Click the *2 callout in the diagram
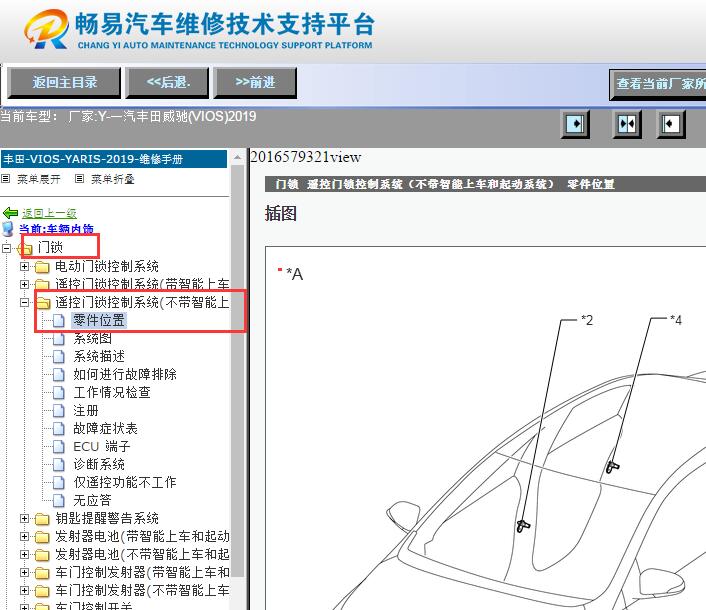Viewport: 706px width, 610px height. click(x=587, y=321)
